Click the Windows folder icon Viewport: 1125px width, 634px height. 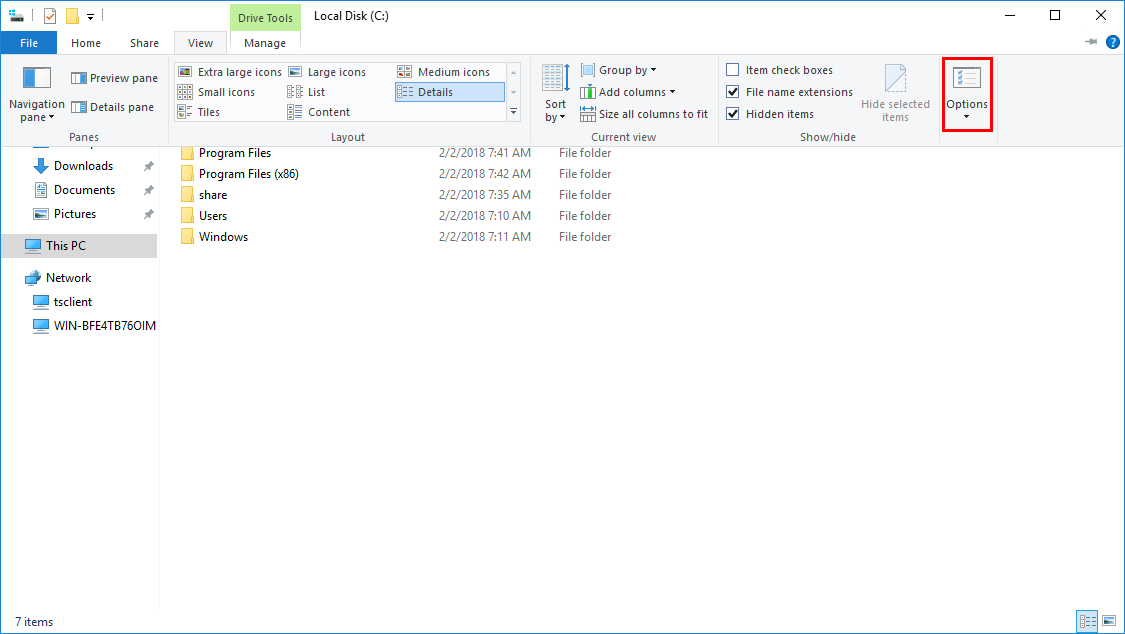tap(187, 237)
